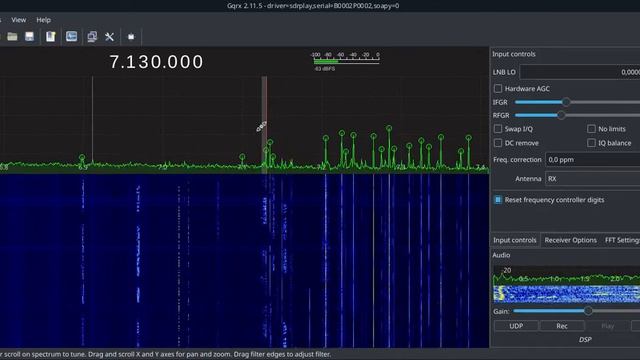Adjust the IFGR slider handle
The image size is (640, 360).
566,102
